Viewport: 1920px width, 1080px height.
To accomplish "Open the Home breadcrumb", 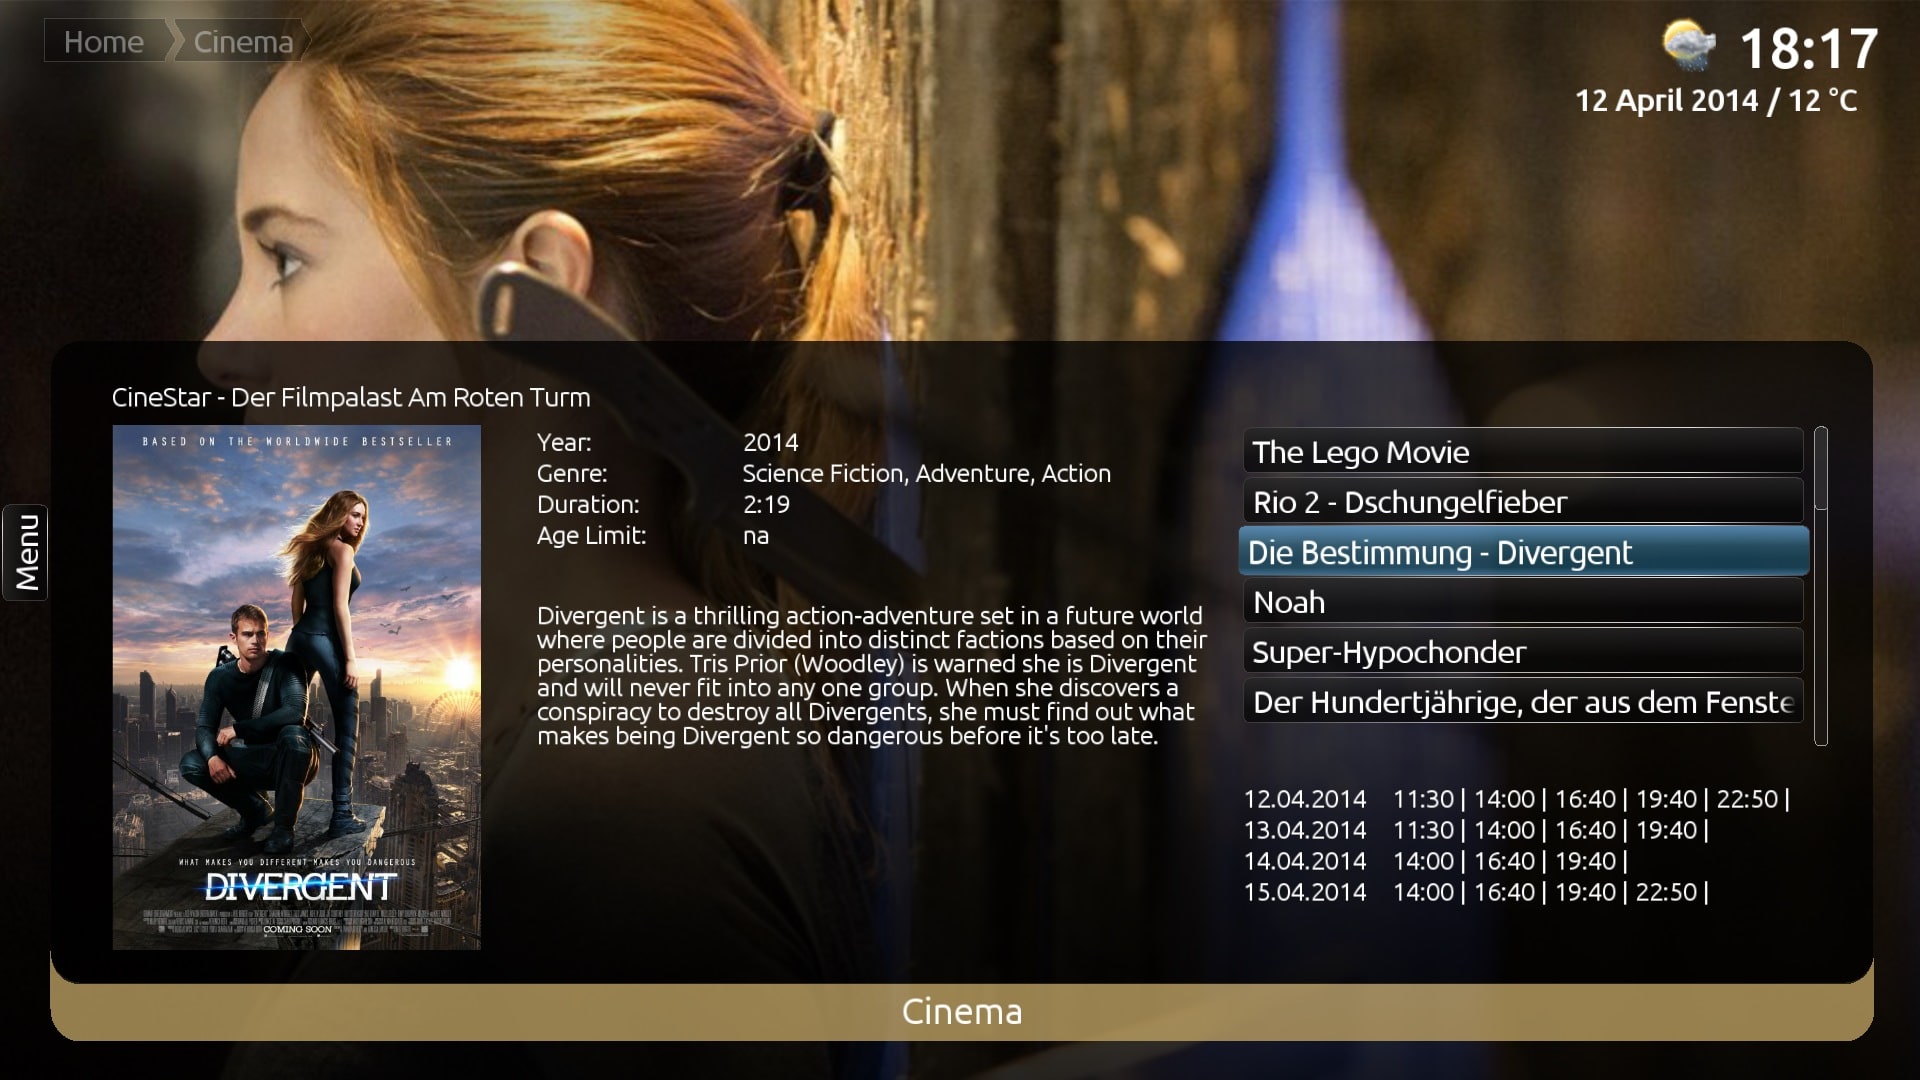I will (104, 42).
